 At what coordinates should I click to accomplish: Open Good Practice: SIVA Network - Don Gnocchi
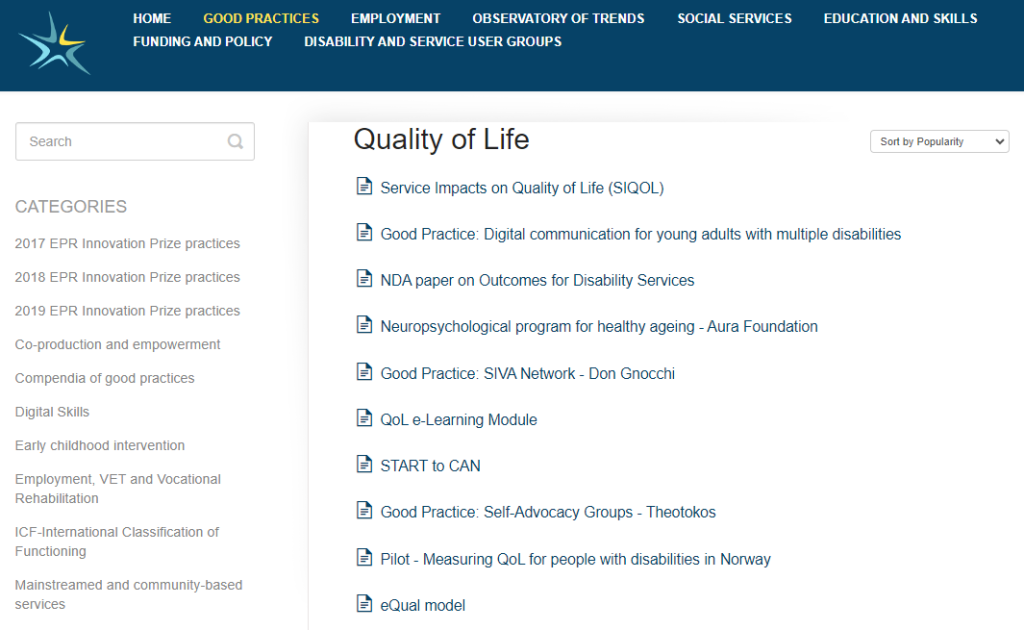(x=528, y=373)
